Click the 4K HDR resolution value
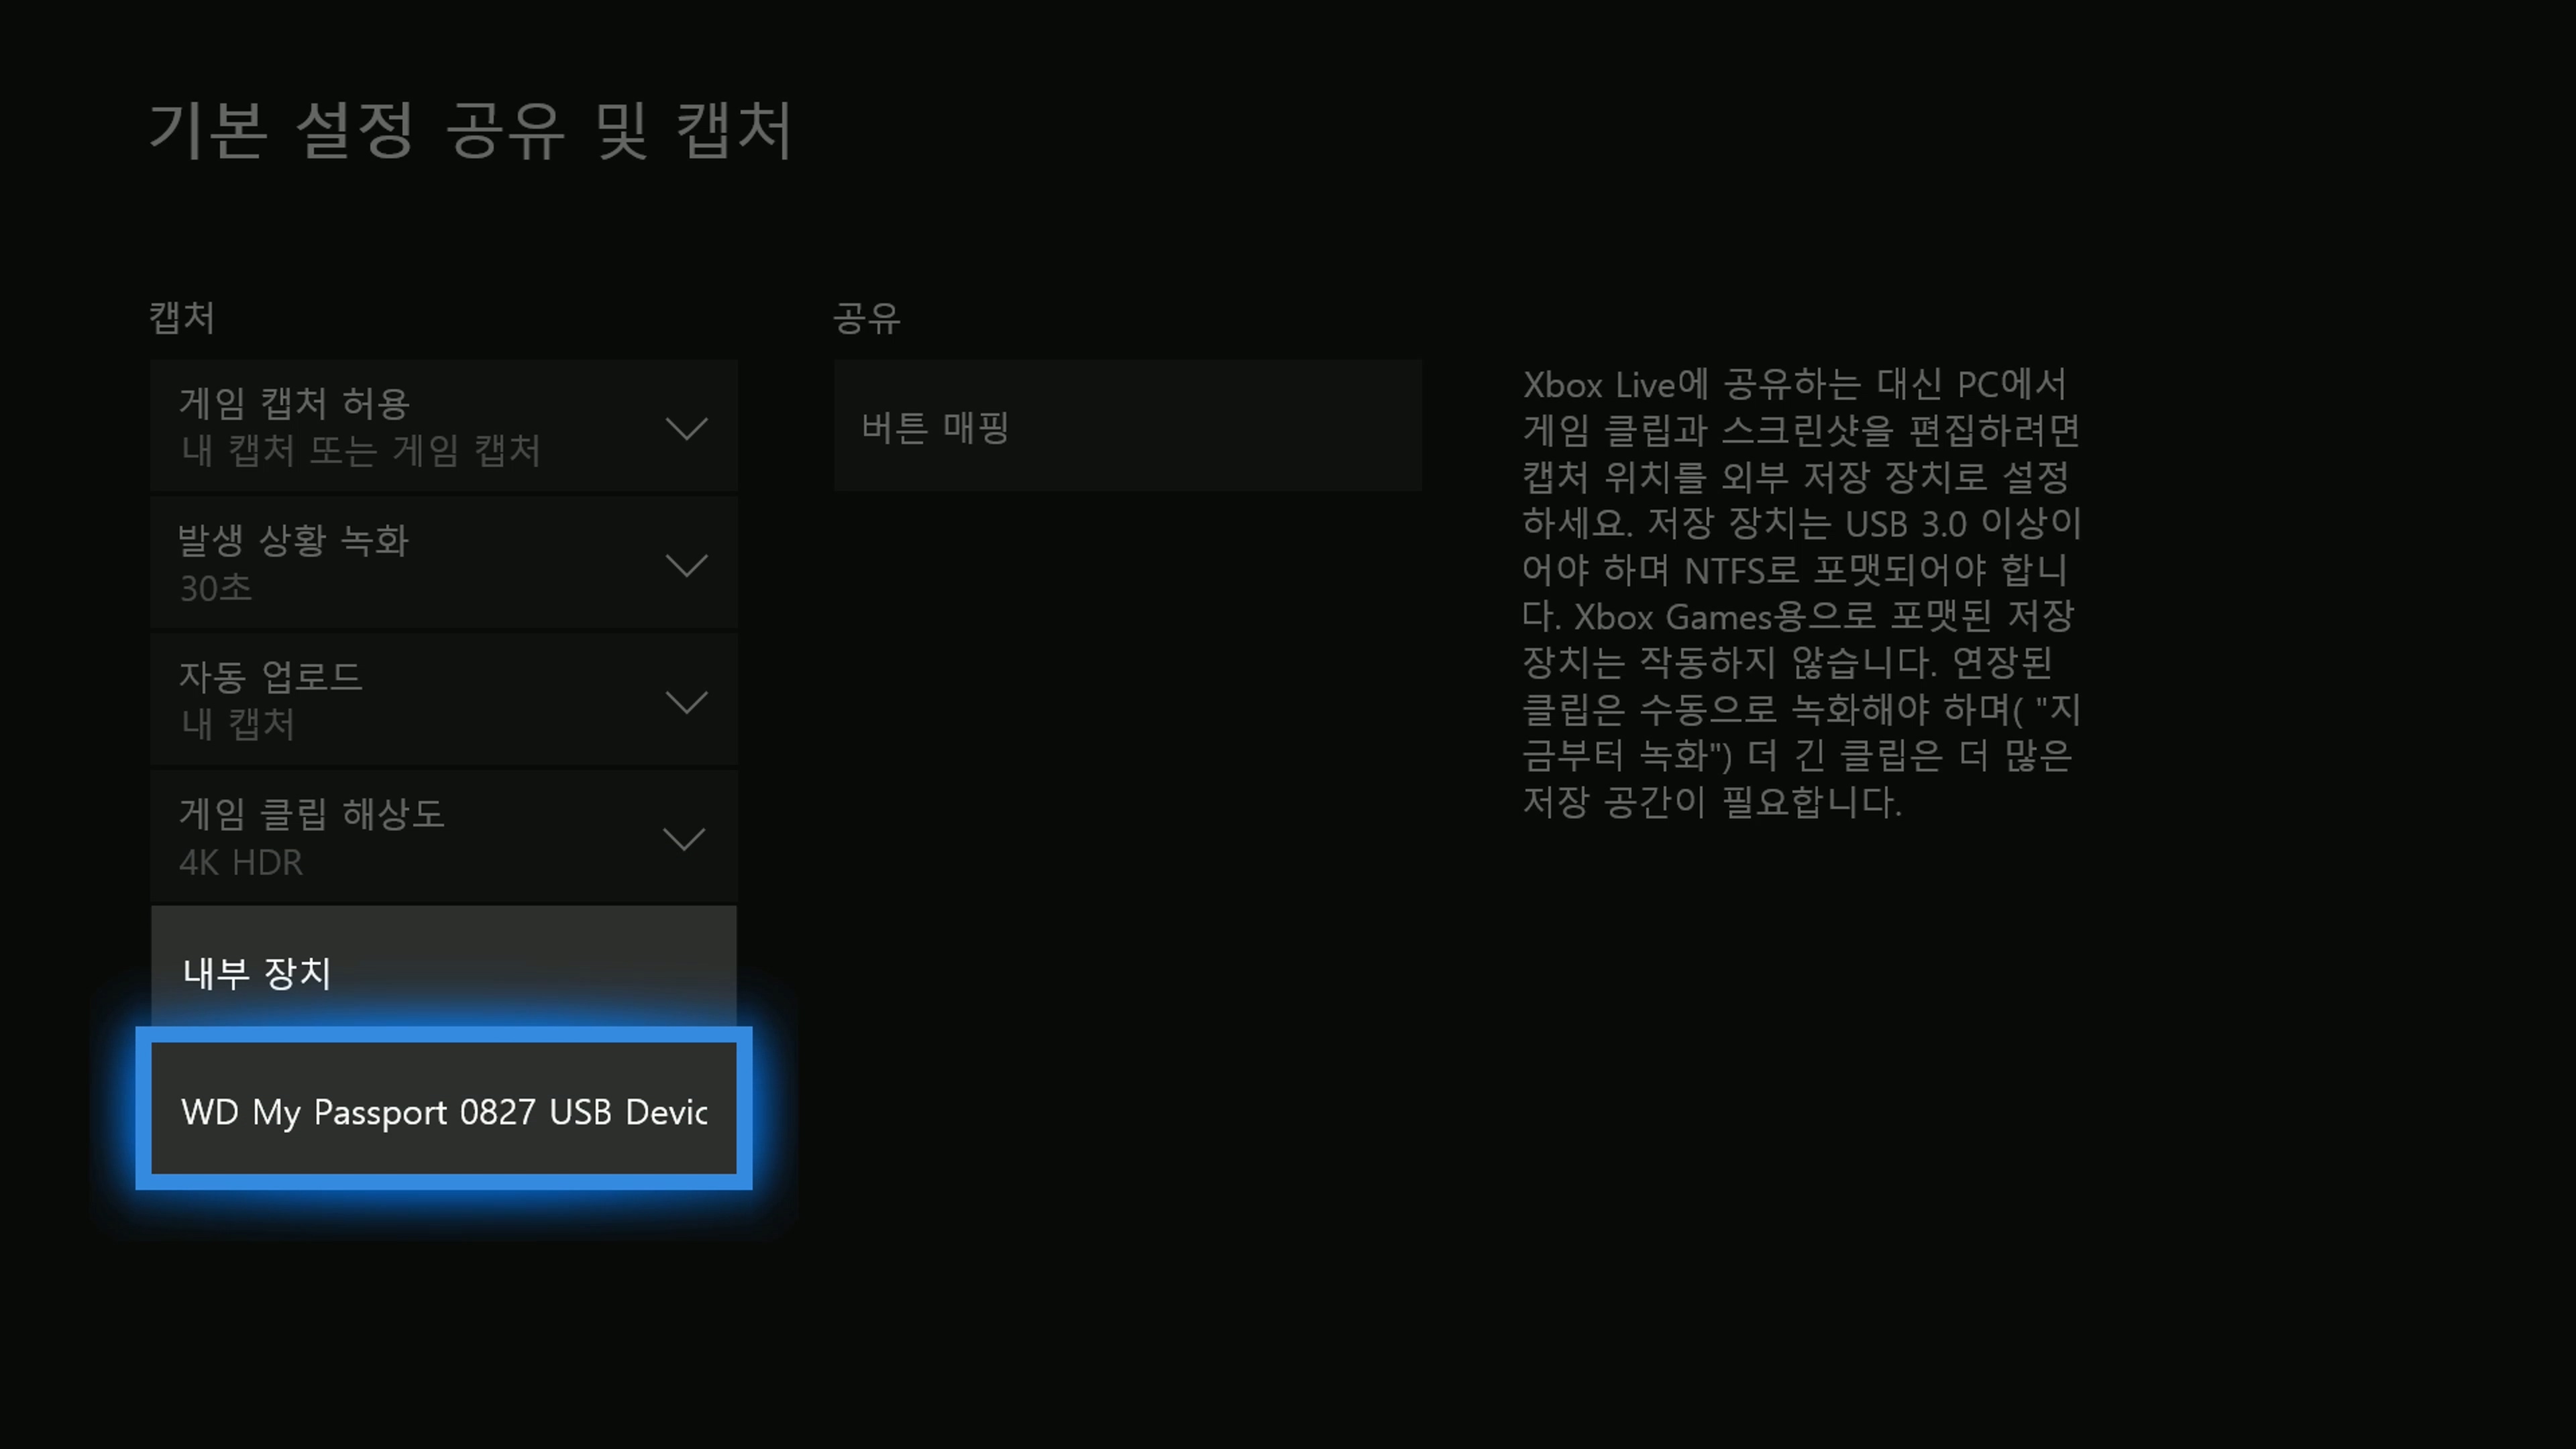 (241, 862)
